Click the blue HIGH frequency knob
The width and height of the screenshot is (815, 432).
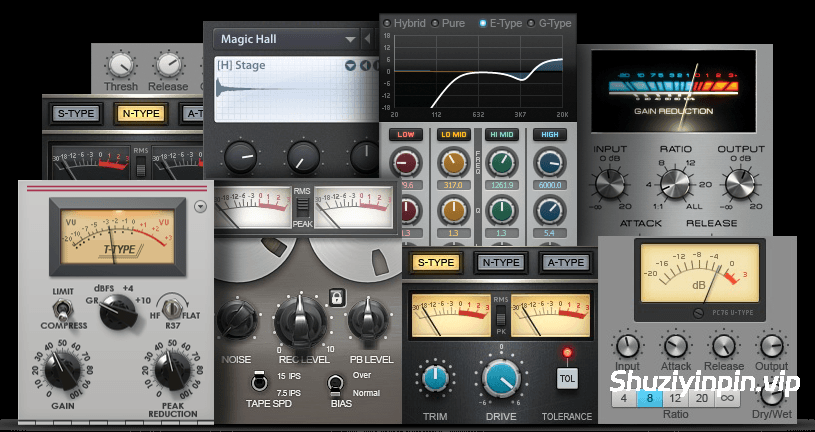tap(550, 162)
